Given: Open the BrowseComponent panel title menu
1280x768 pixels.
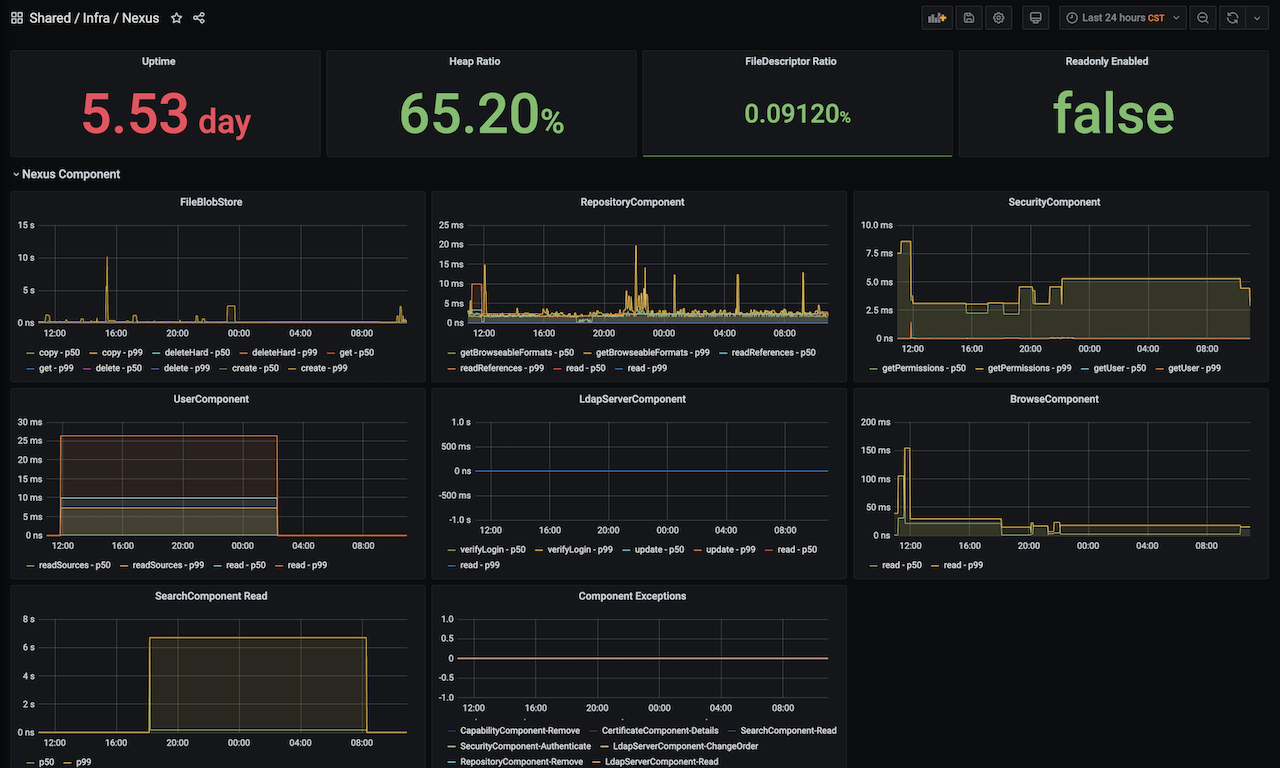Looking at the screenshot, I should click(x=1054, y=399).
